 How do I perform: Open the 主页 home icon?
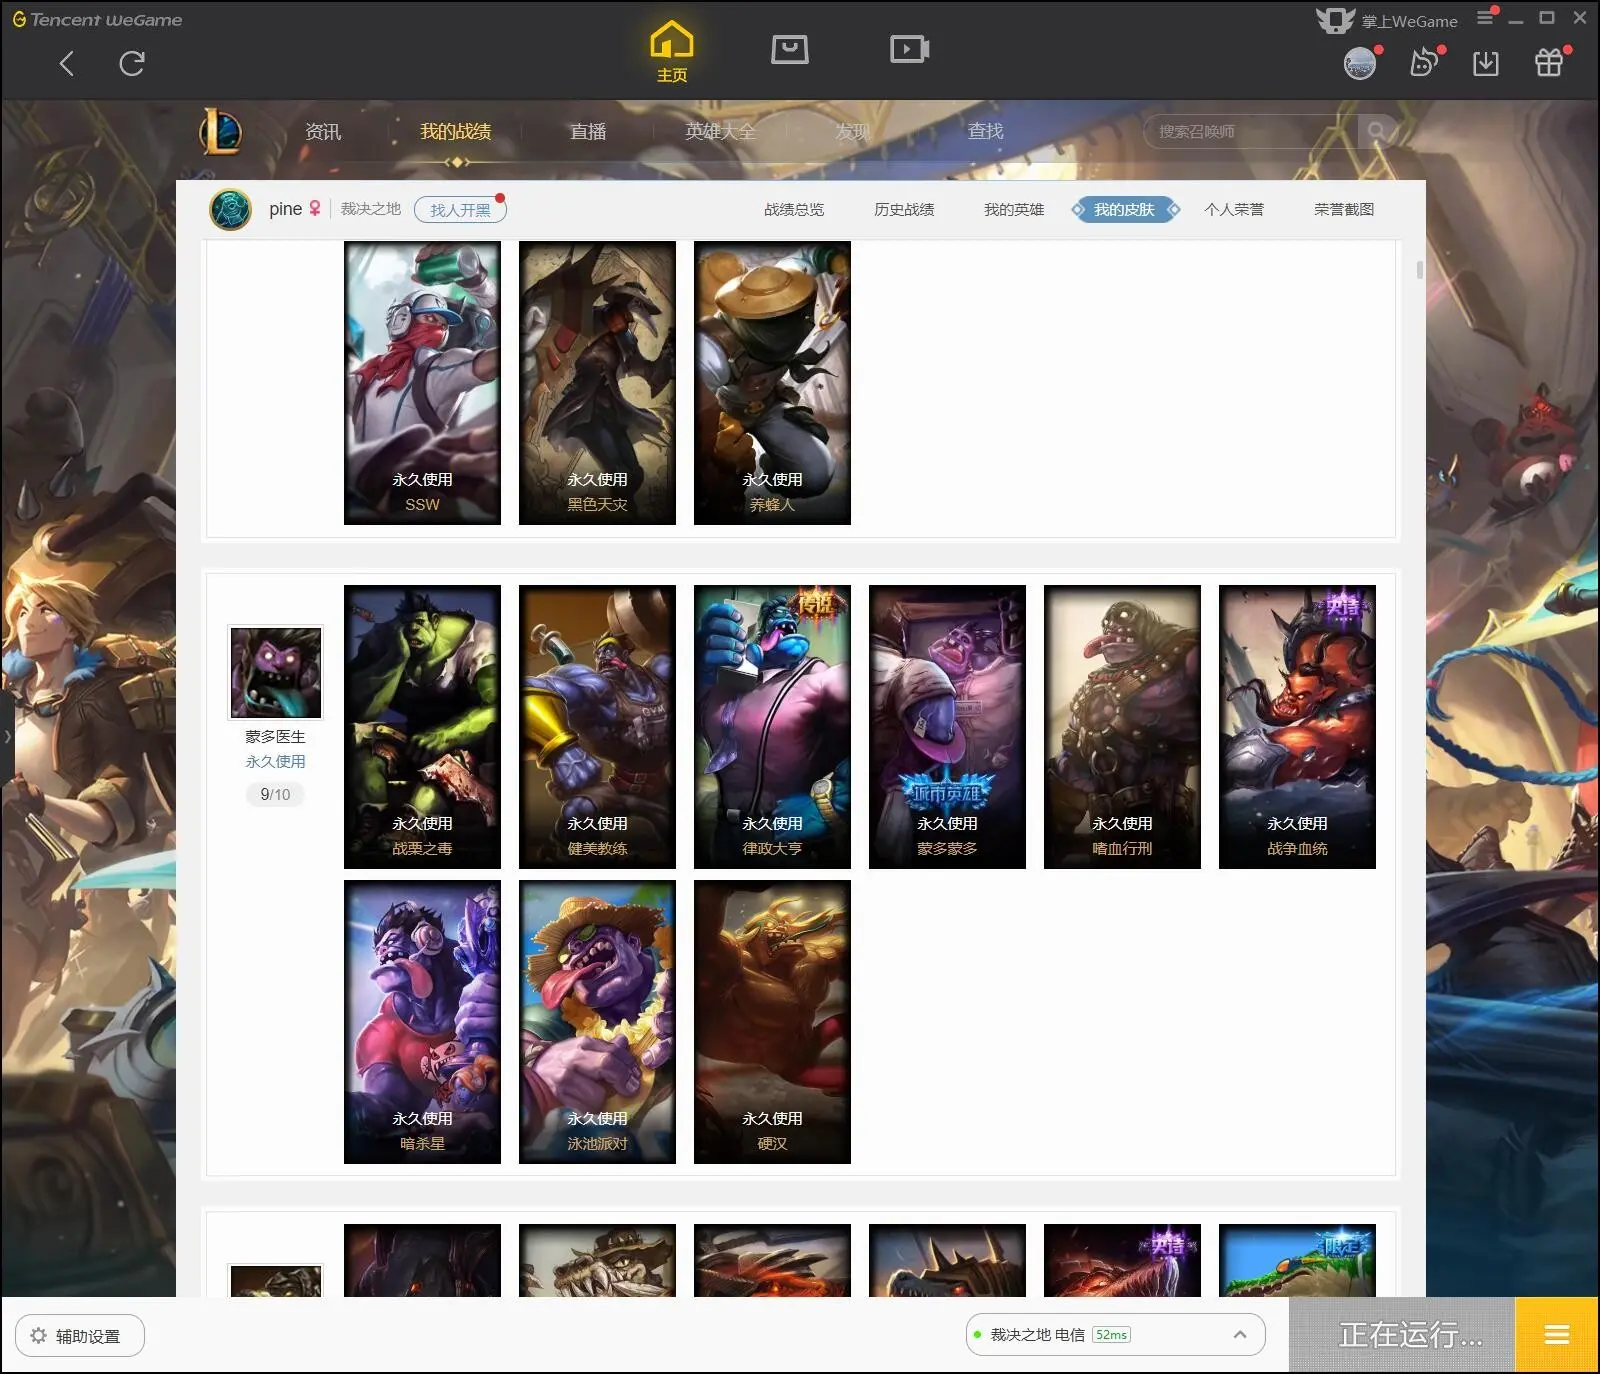coord(672,52)
